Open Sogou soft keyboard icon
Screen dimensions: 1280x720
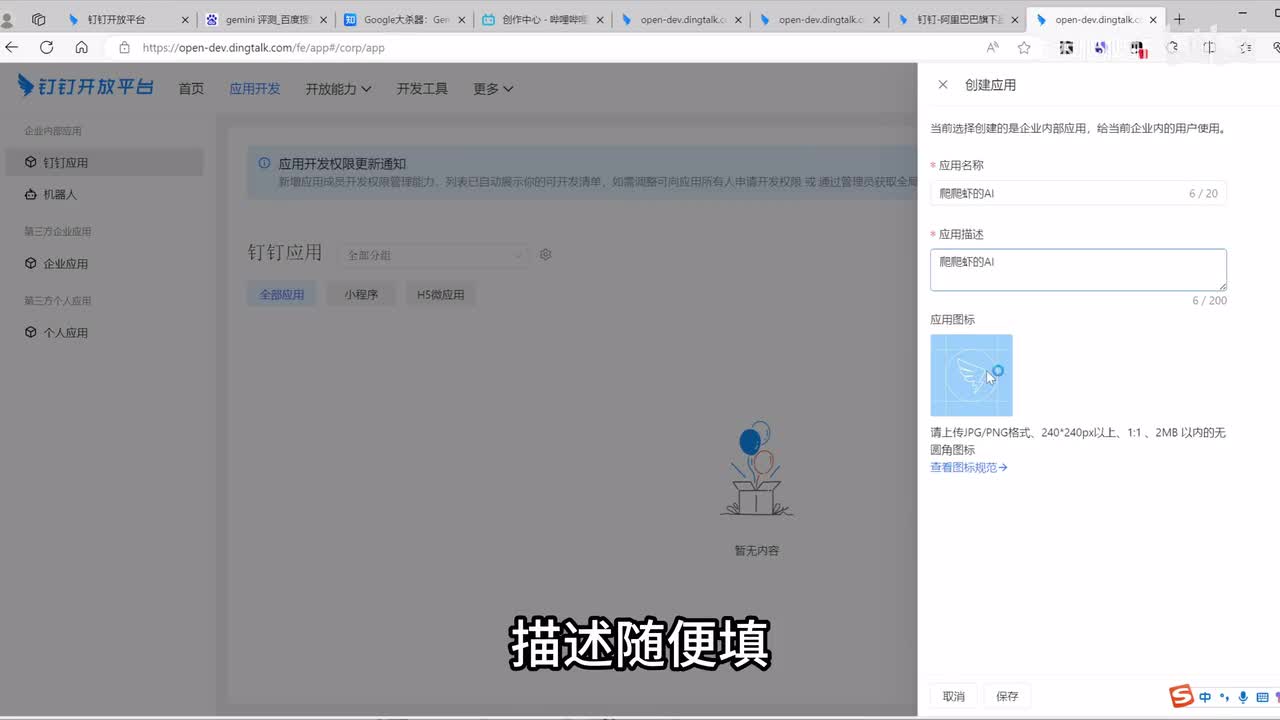1262,697
